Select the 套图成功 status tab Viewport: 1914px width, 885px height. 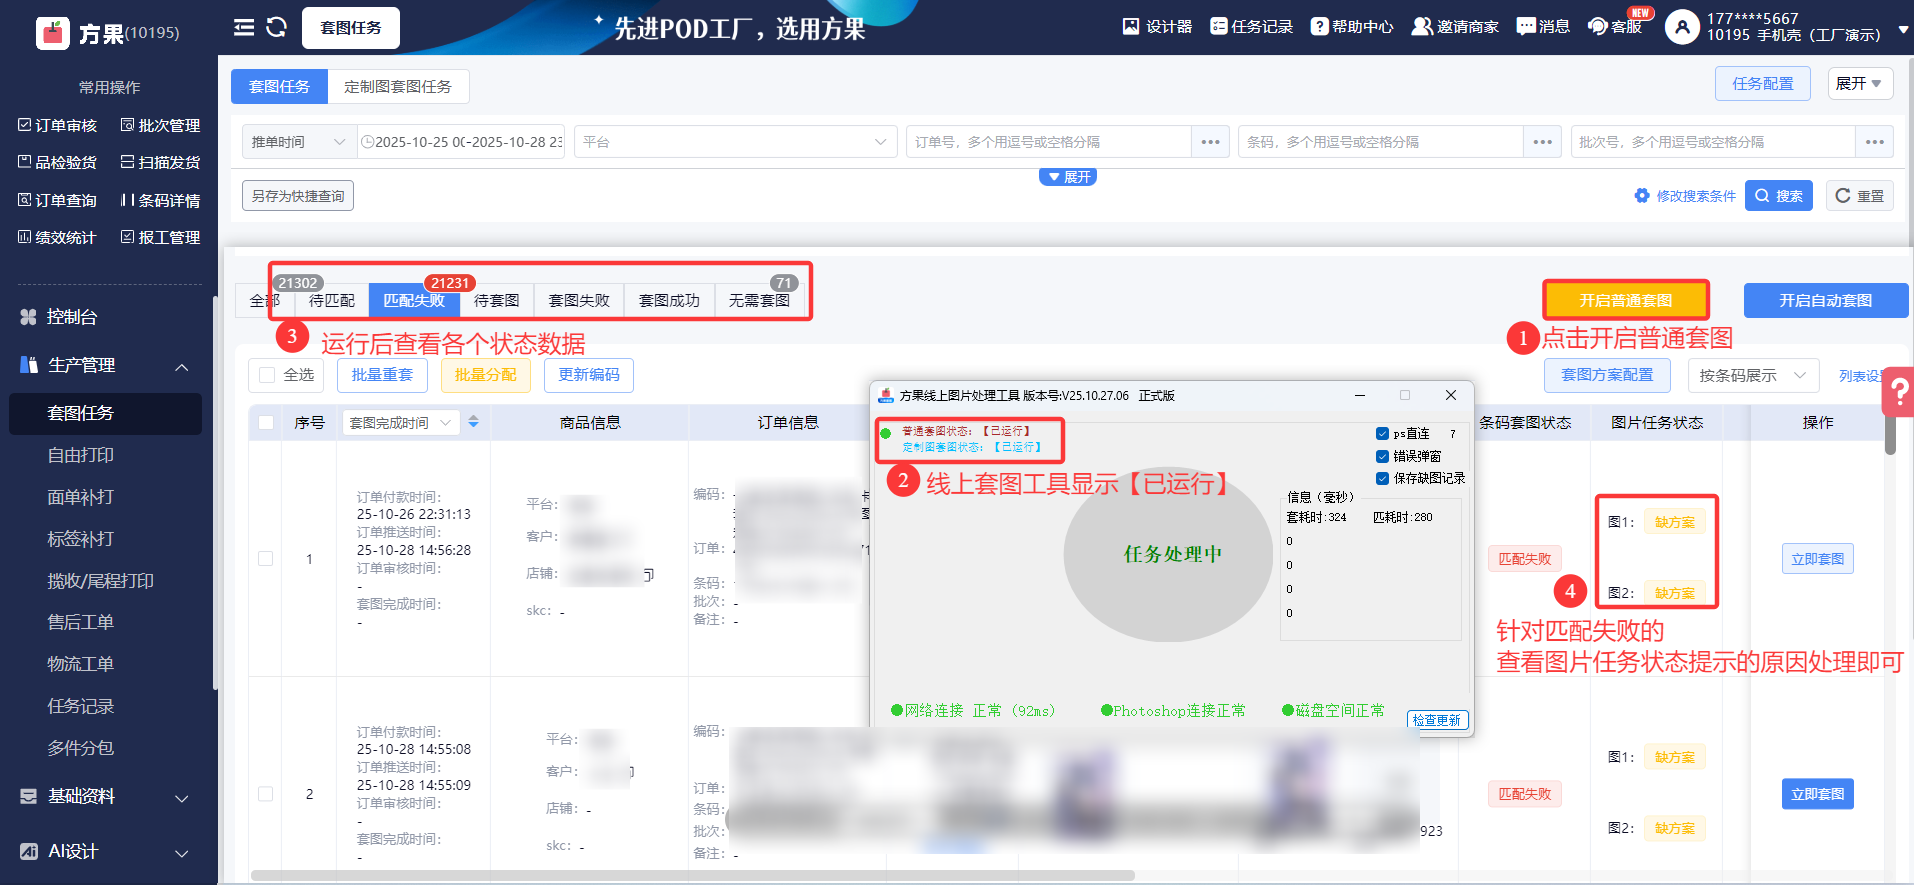point(669,300)
